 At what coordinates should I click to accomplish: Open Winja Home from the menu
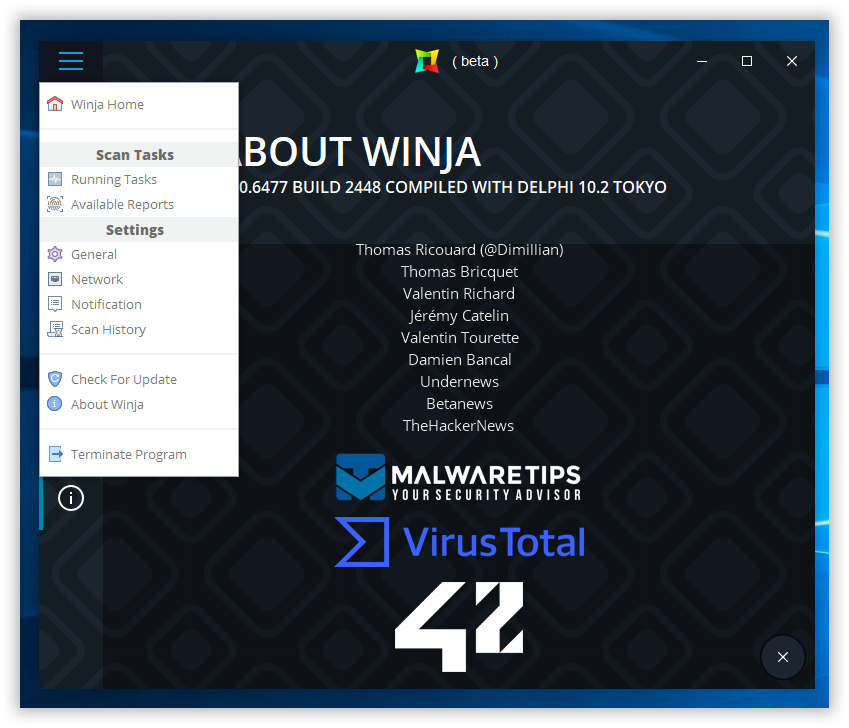139,104
